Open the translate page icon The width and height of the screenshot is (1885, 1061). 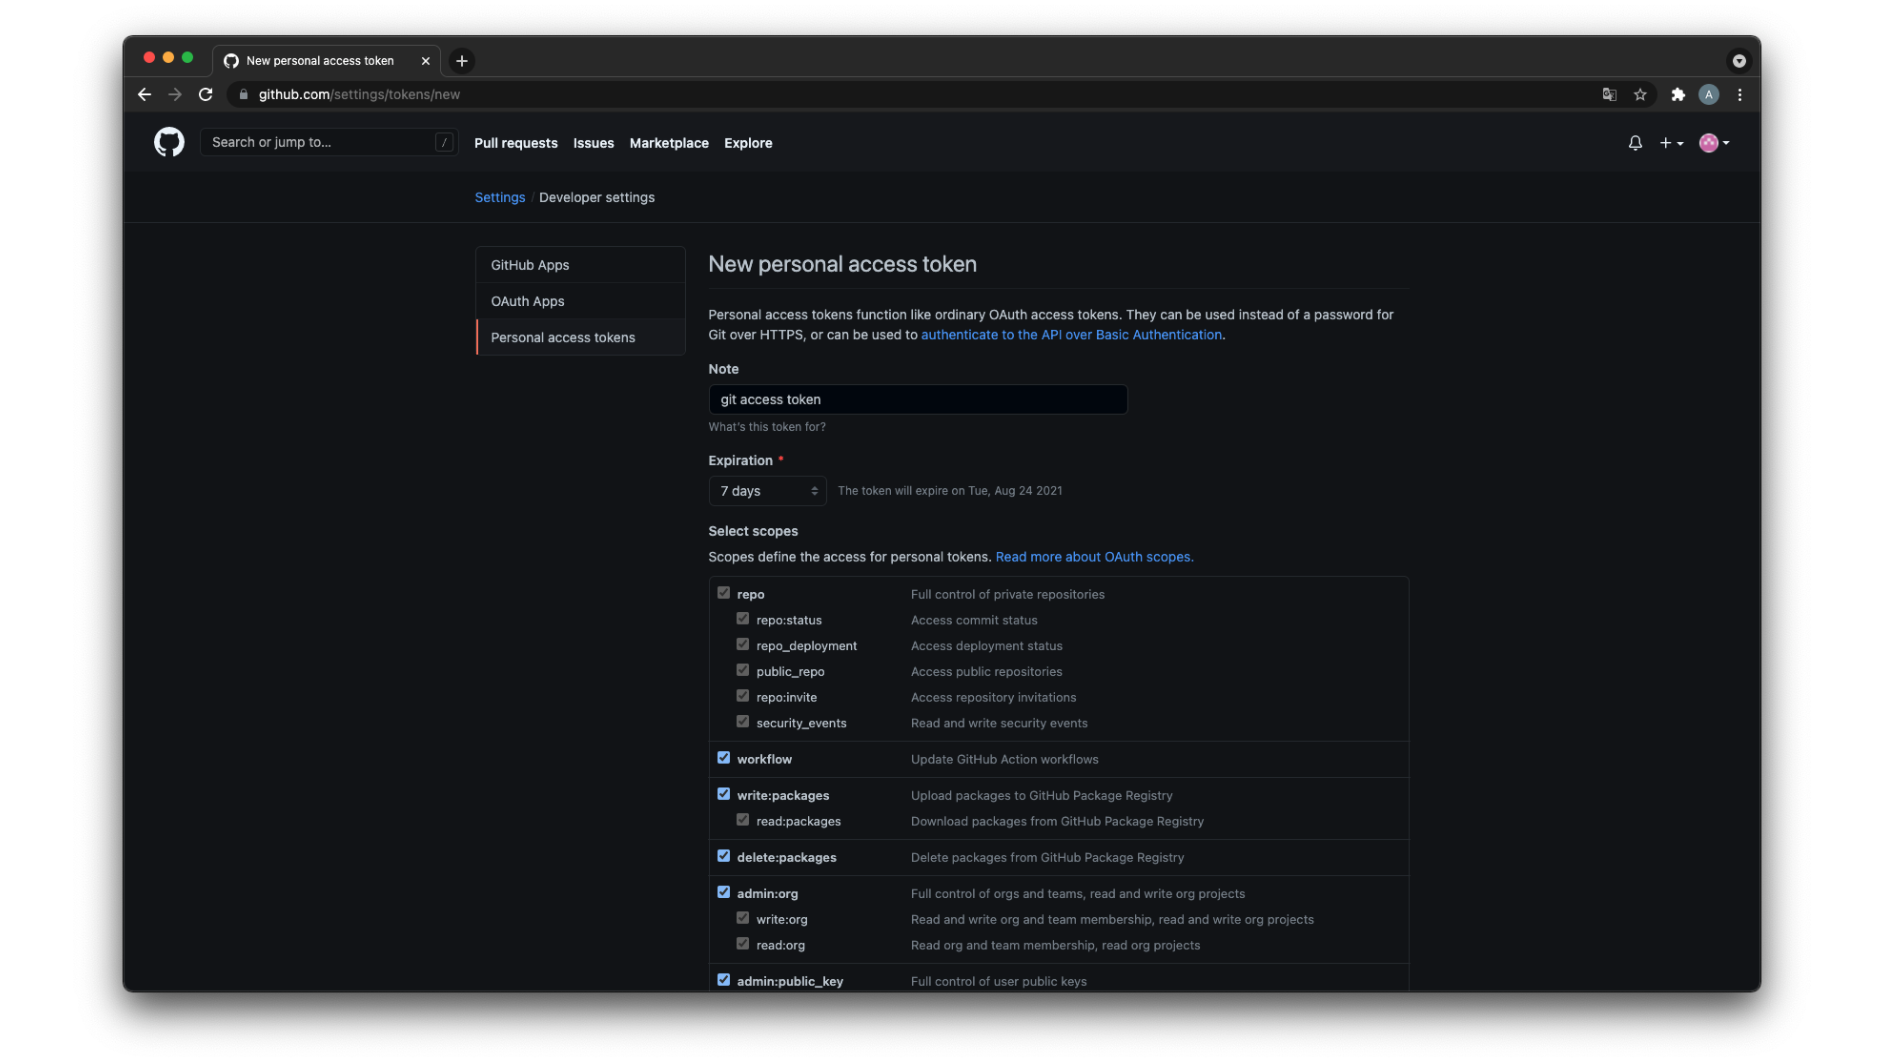tap(1609, 94)
